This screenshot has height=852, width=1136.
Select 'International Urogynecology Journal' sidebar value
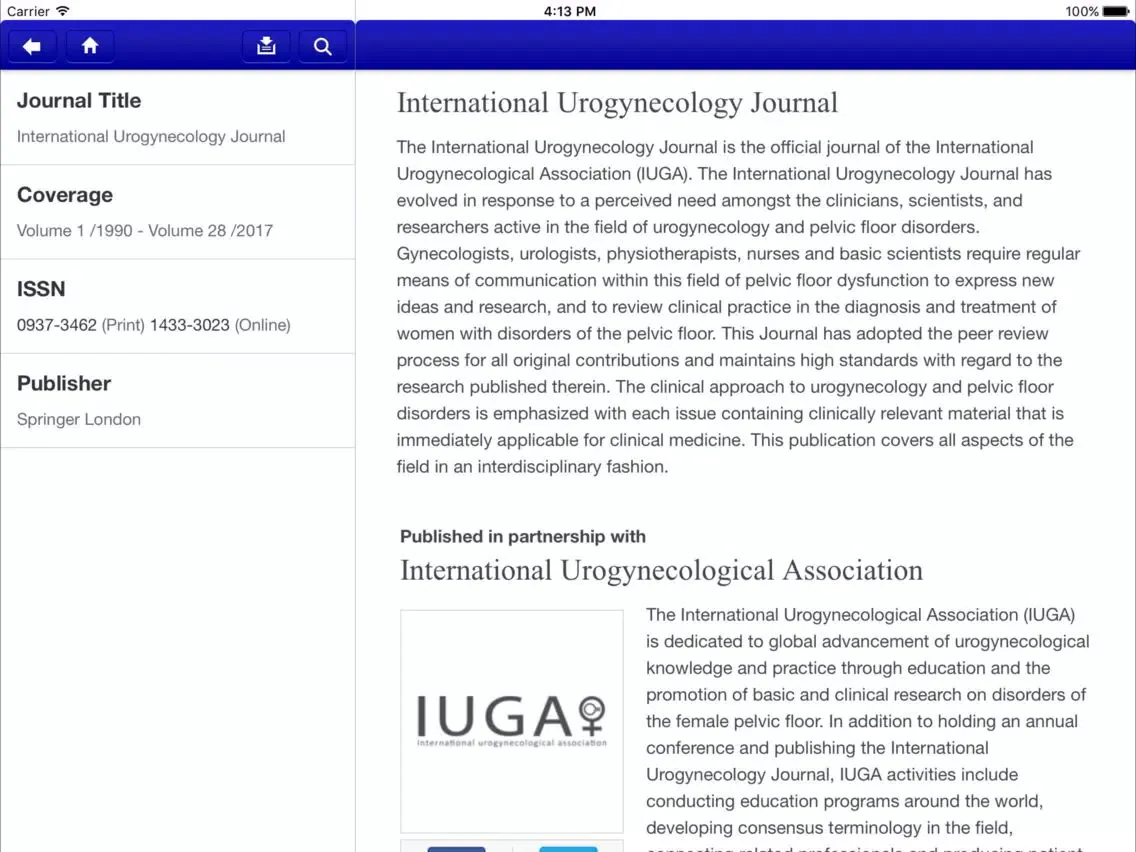[x=151, y=136]
